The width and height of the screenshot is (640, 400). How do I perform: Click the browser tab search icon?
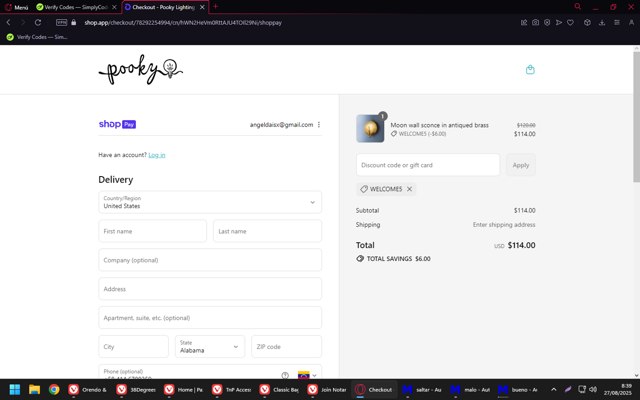pos(577,7)
